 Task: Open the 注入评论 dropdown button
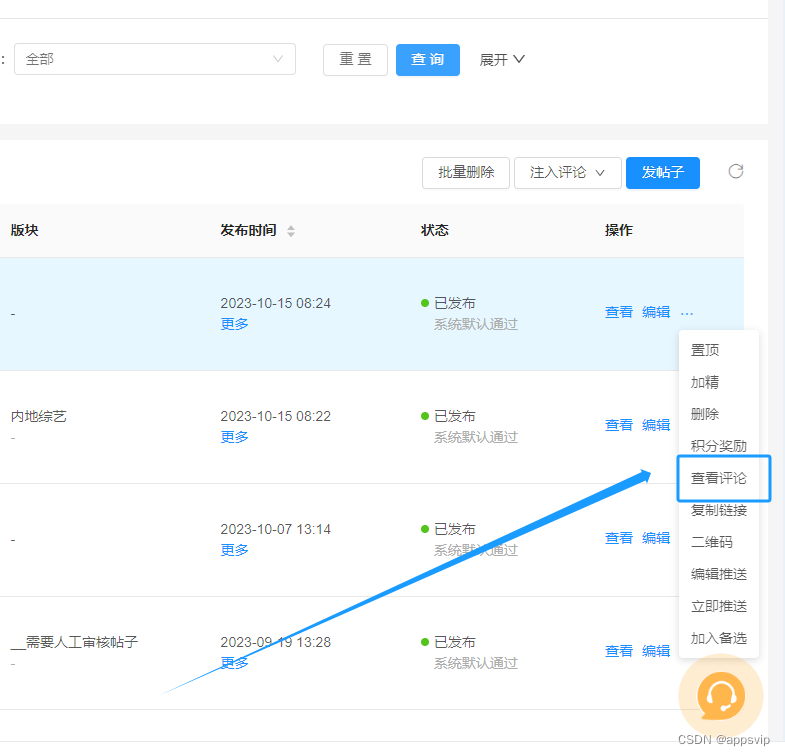pyautogui.click(x=568, y=173)
